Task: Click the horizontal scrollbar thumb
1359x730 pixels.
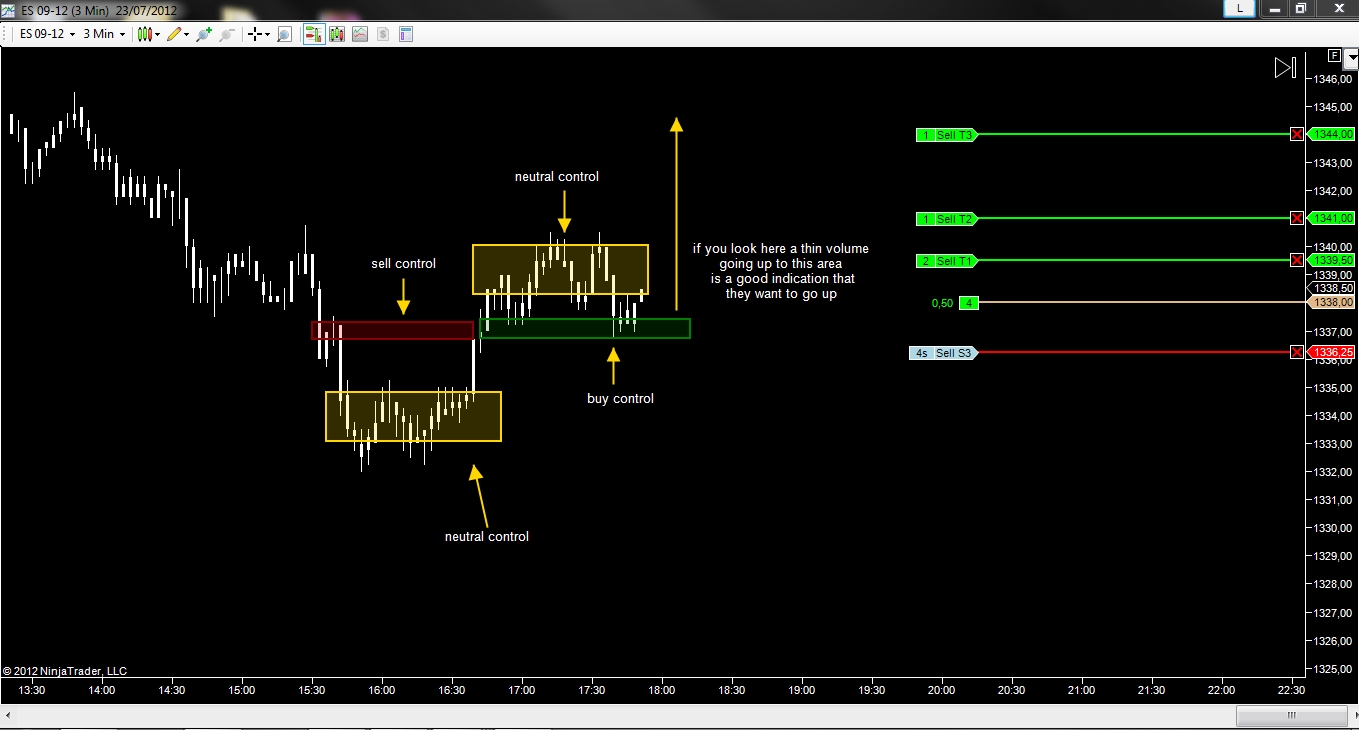Action: click(x=1291, y=716)
